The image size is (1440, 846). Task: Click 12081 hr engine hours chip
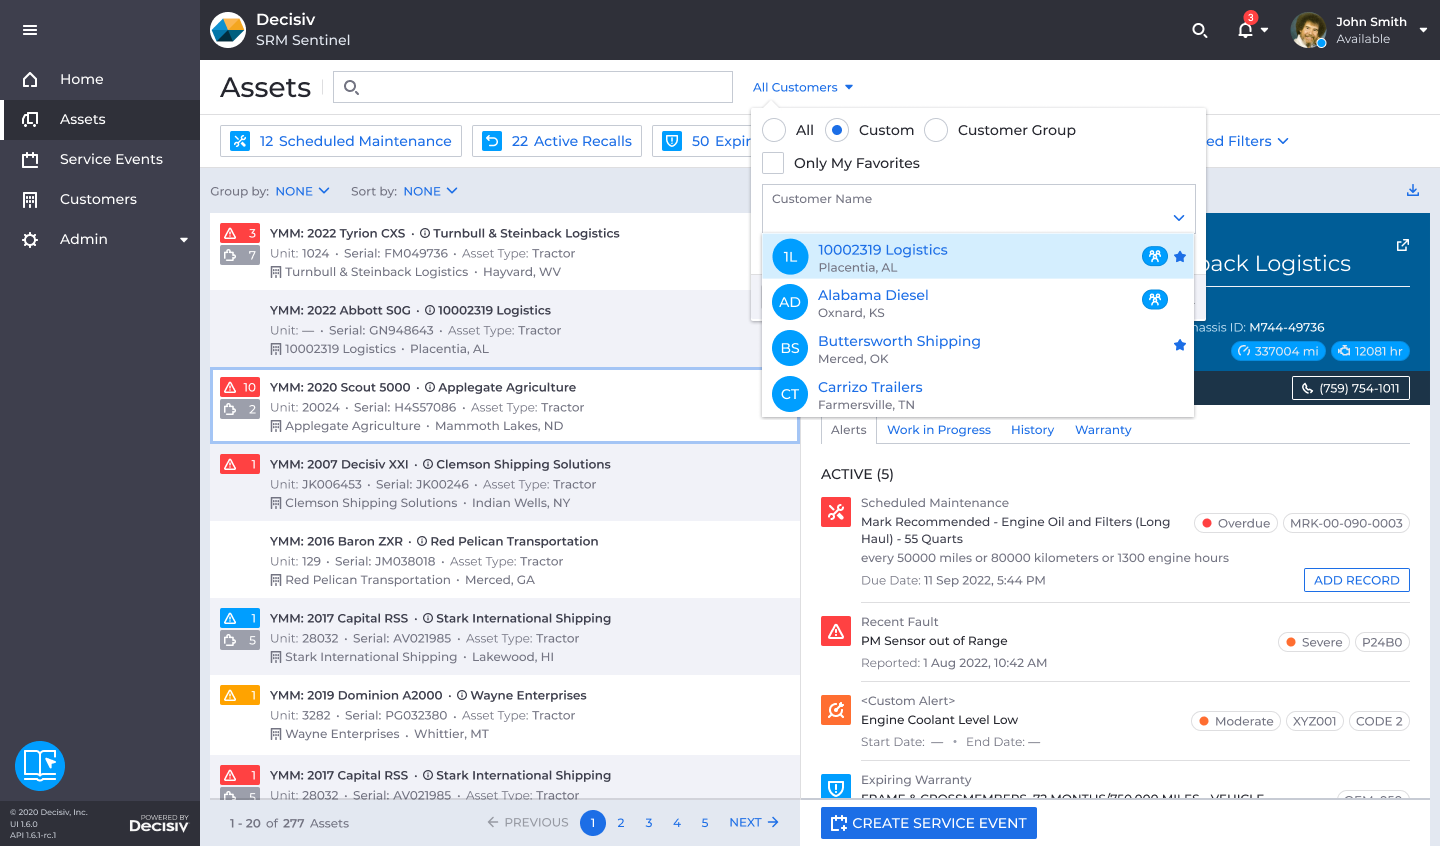tap(1370, 351)
